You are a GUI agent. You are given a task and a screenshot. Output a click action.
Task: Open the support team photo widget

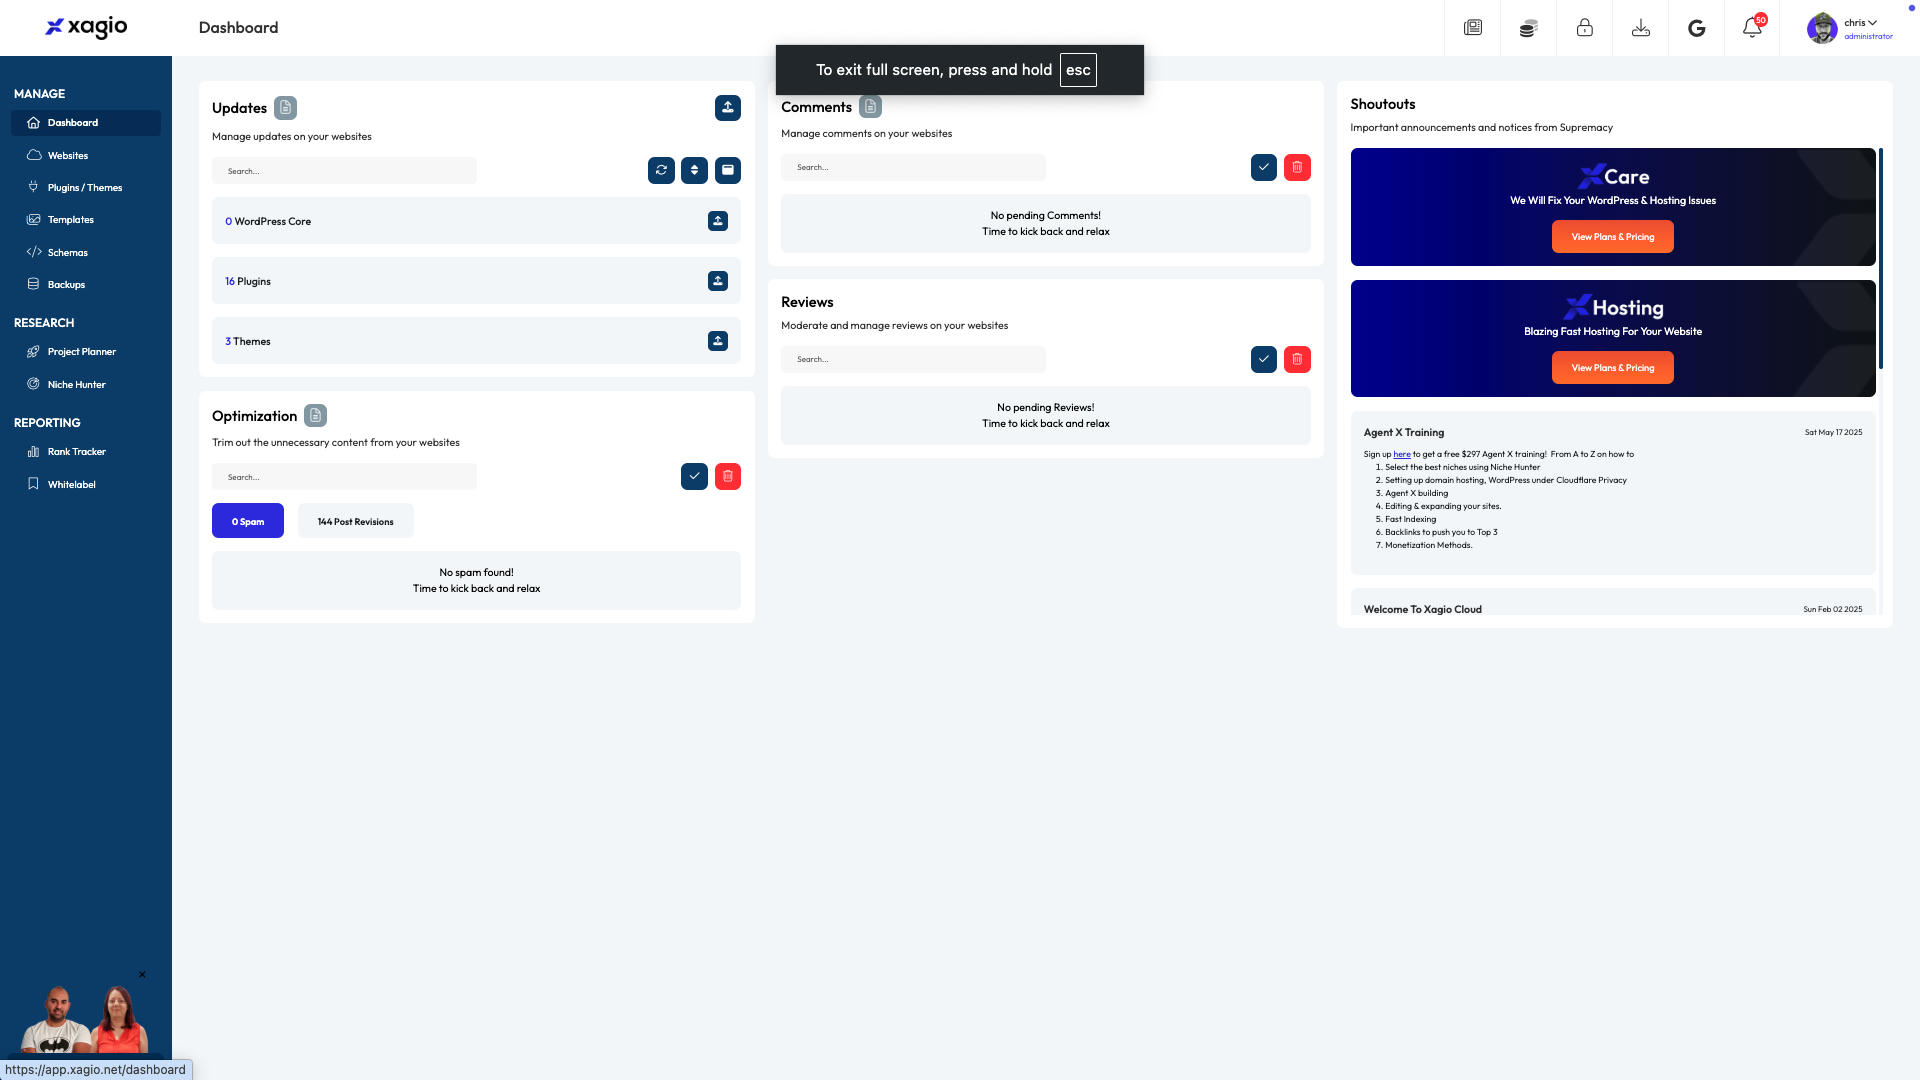(86, 1019)
